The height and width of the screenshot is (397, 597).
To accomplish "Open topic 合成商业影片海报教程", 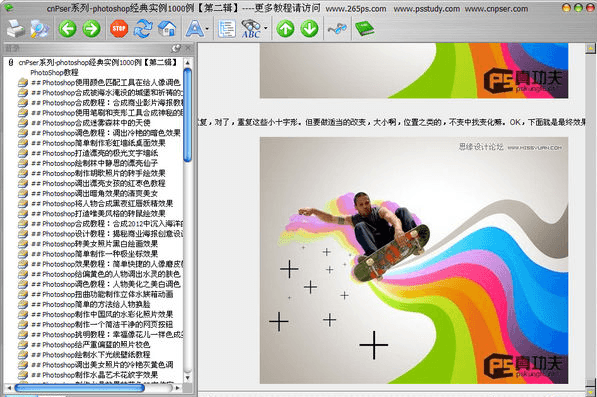I will coord(107,103).
